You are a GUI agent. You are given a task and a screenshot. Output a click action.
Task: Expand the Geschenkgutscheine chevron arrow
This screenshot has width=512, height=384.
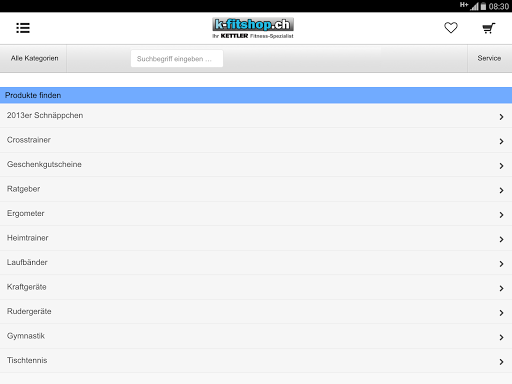(x=501, y=166)
